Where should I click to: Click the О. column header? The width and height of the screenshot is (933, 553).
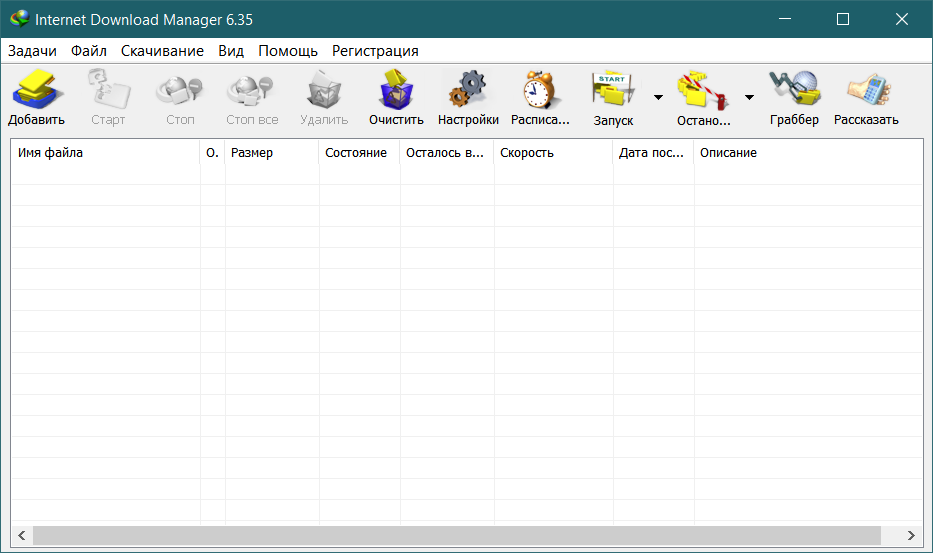coord(212,153)
